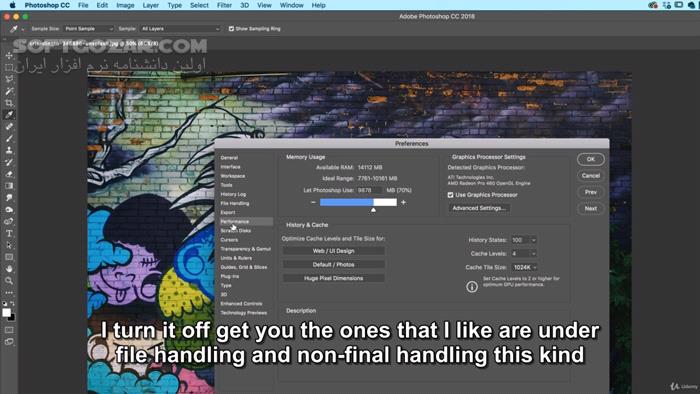Click the memory usage slider bar

click(358, 203)
